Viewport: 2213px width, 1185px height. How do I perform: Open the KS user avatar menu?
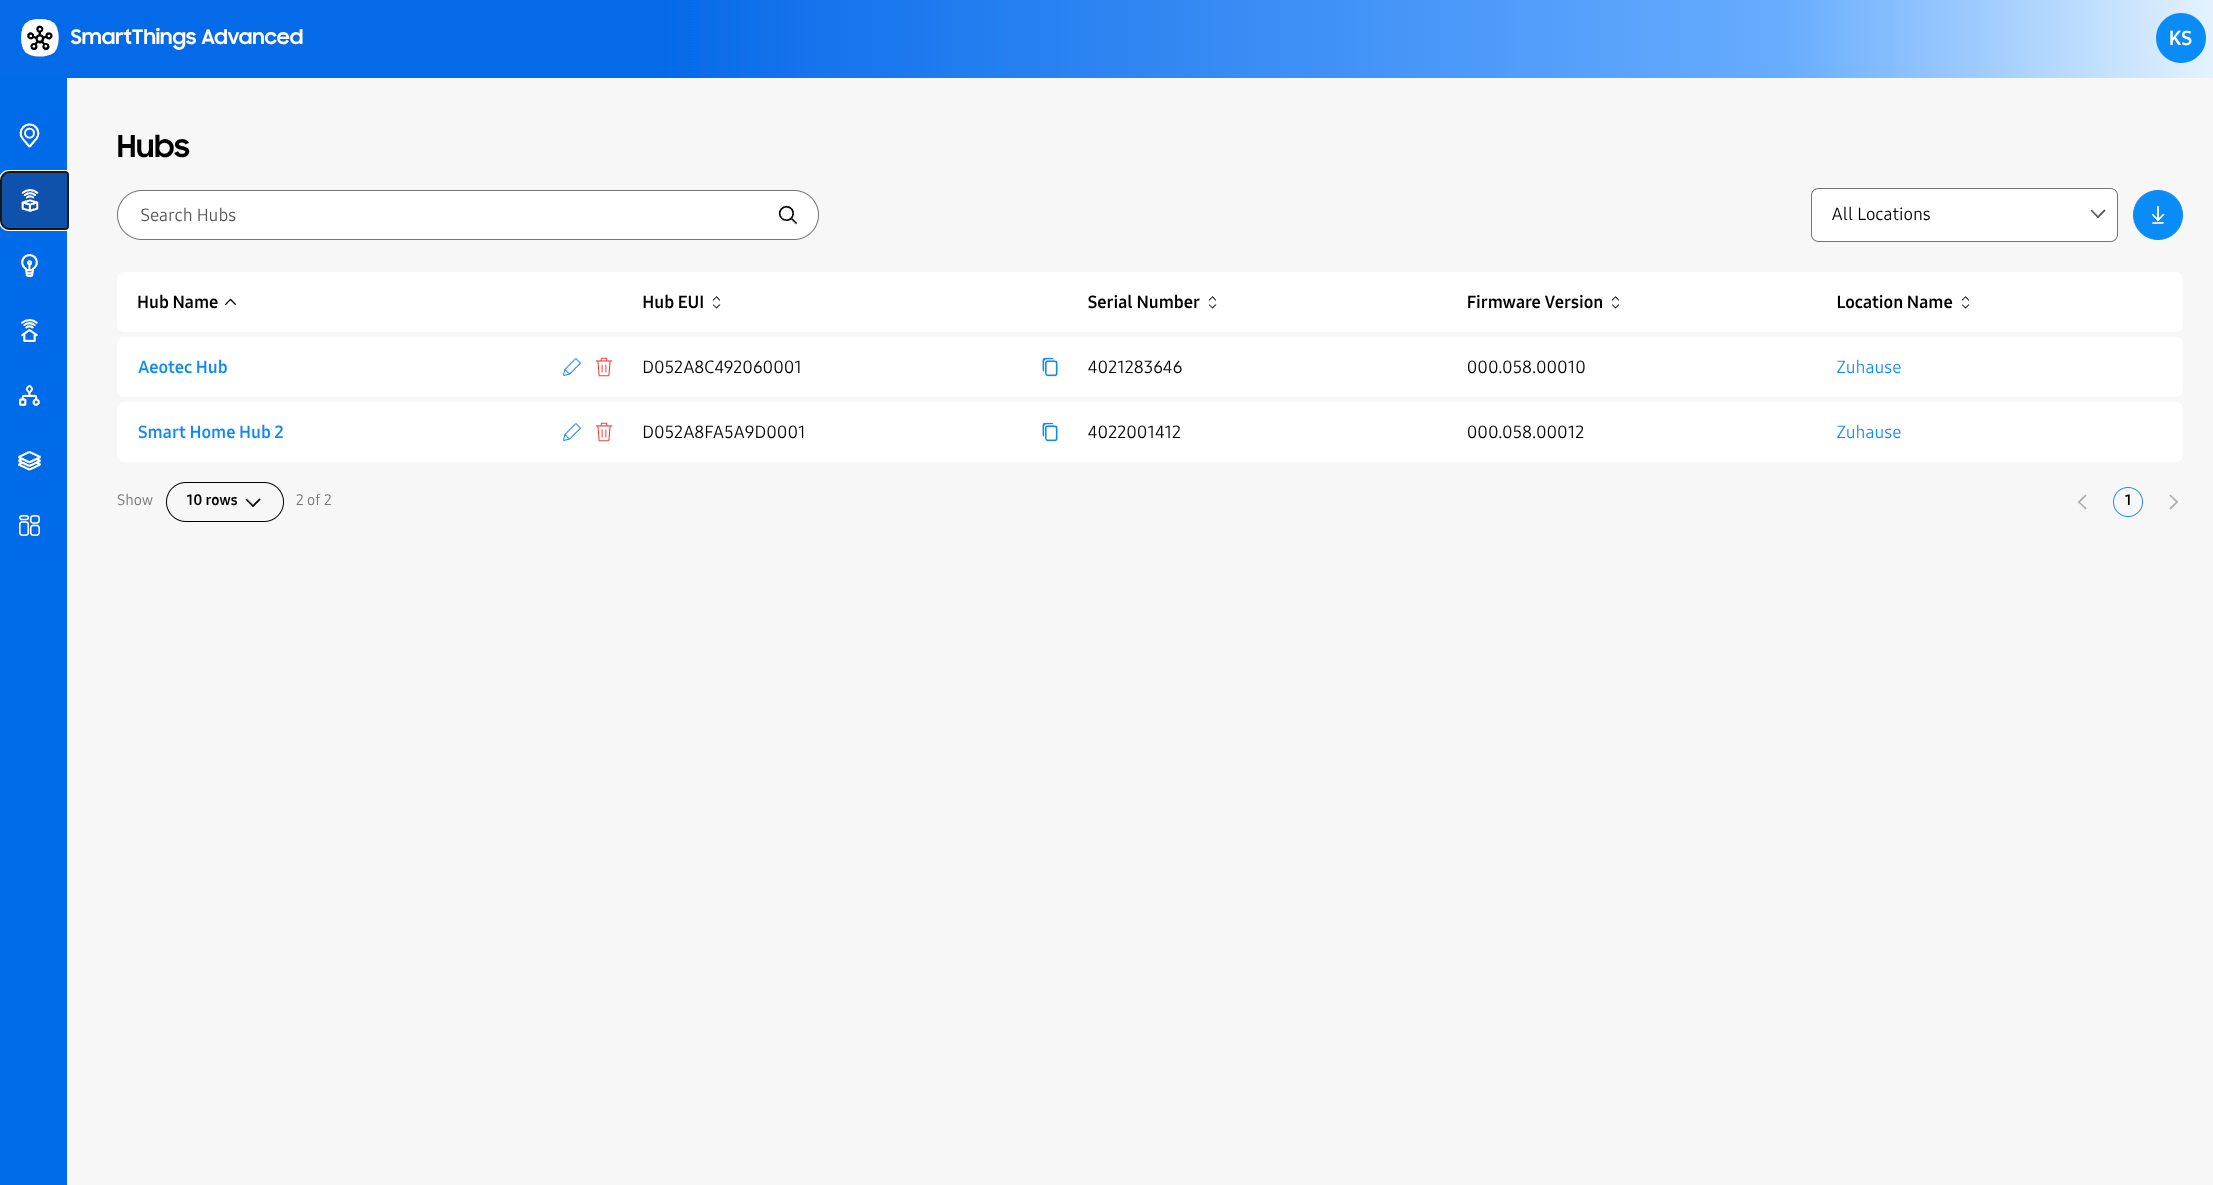[2180, 38]
